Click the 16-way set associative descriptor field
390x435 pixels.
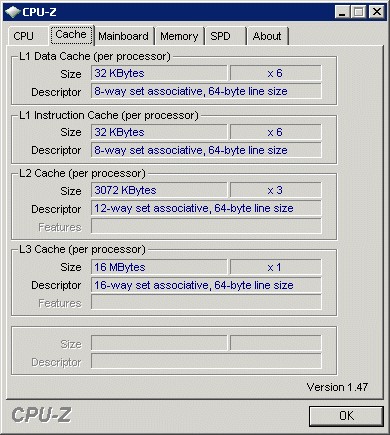coord(206,285)
